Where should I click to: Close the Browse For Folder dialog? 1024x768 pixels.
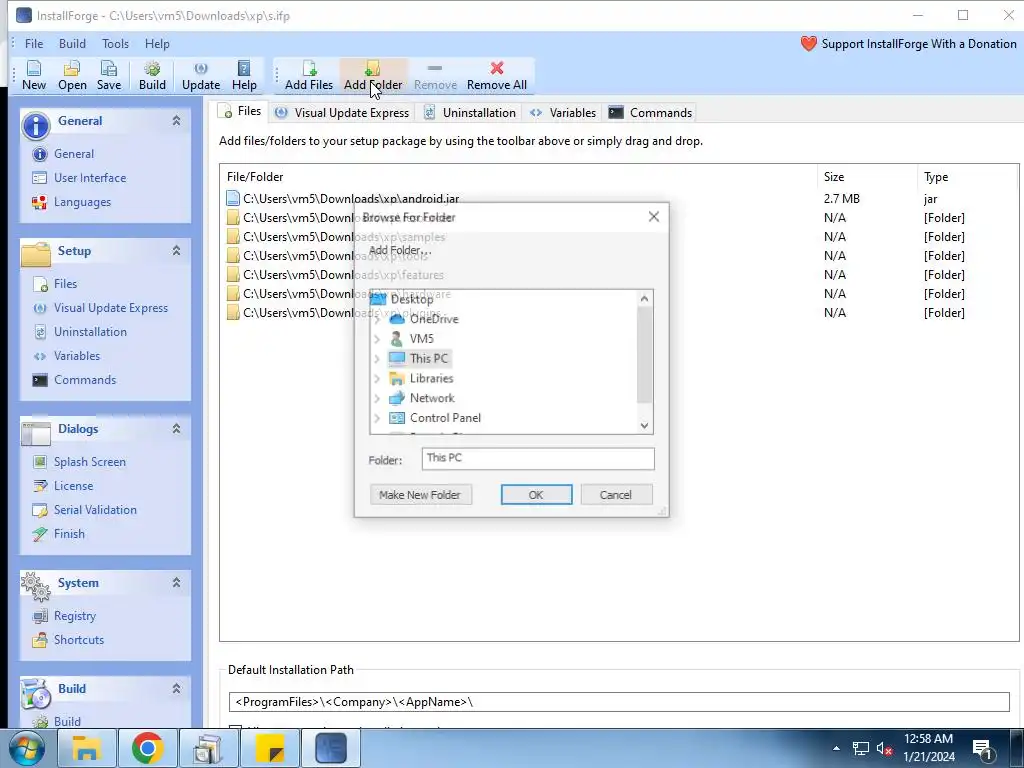point(654,217)
